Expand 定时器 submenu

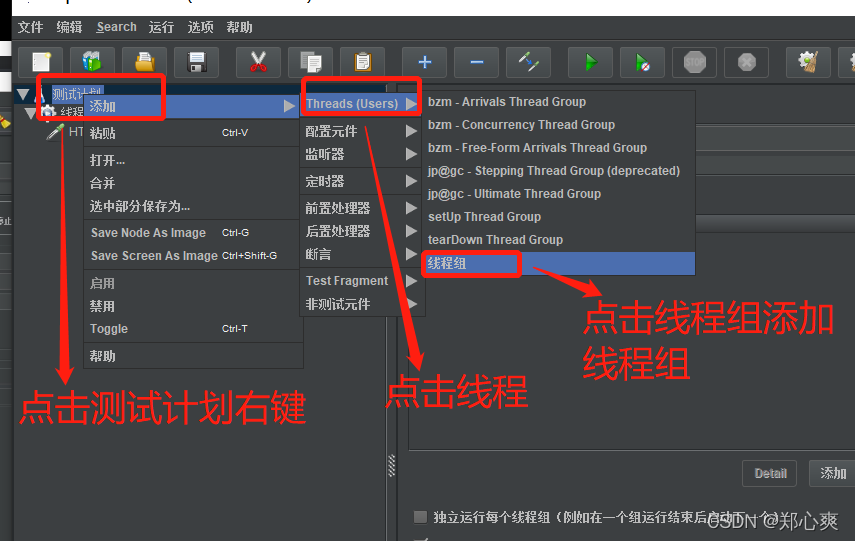pos(362,181)
